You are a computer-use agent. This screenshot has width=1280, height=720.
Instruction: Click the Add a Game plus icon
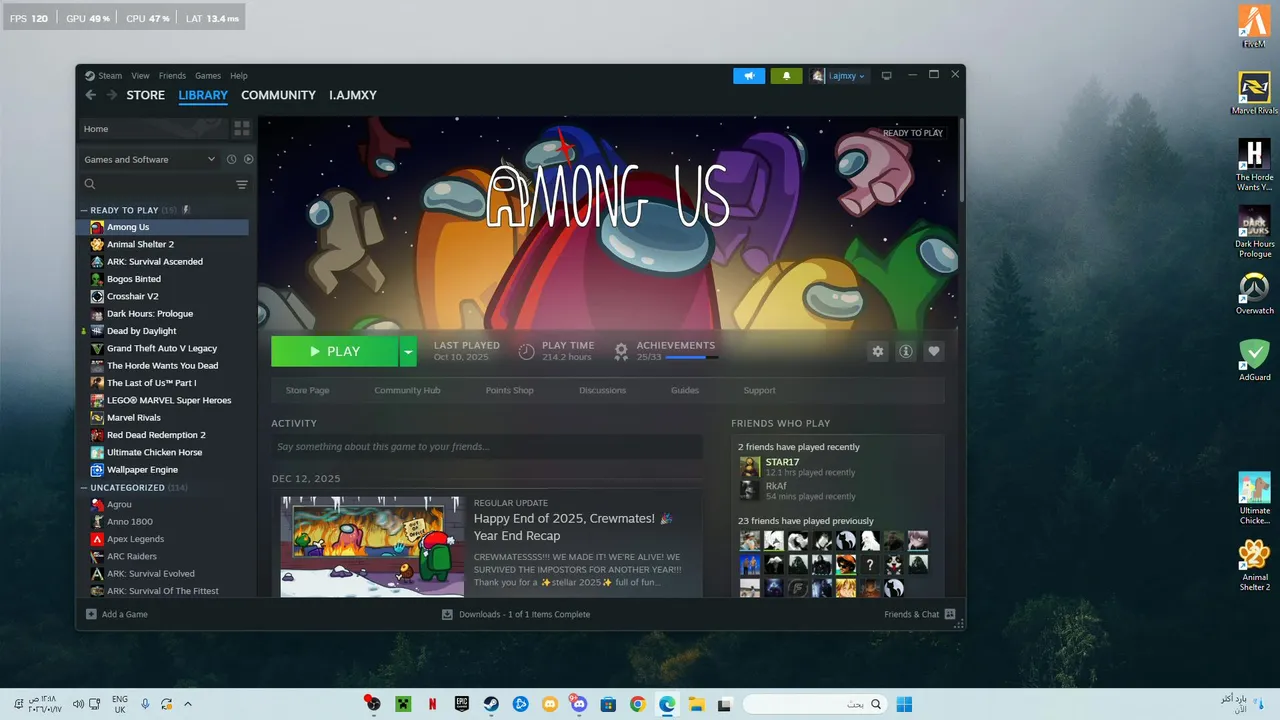(x=91, y=614)
